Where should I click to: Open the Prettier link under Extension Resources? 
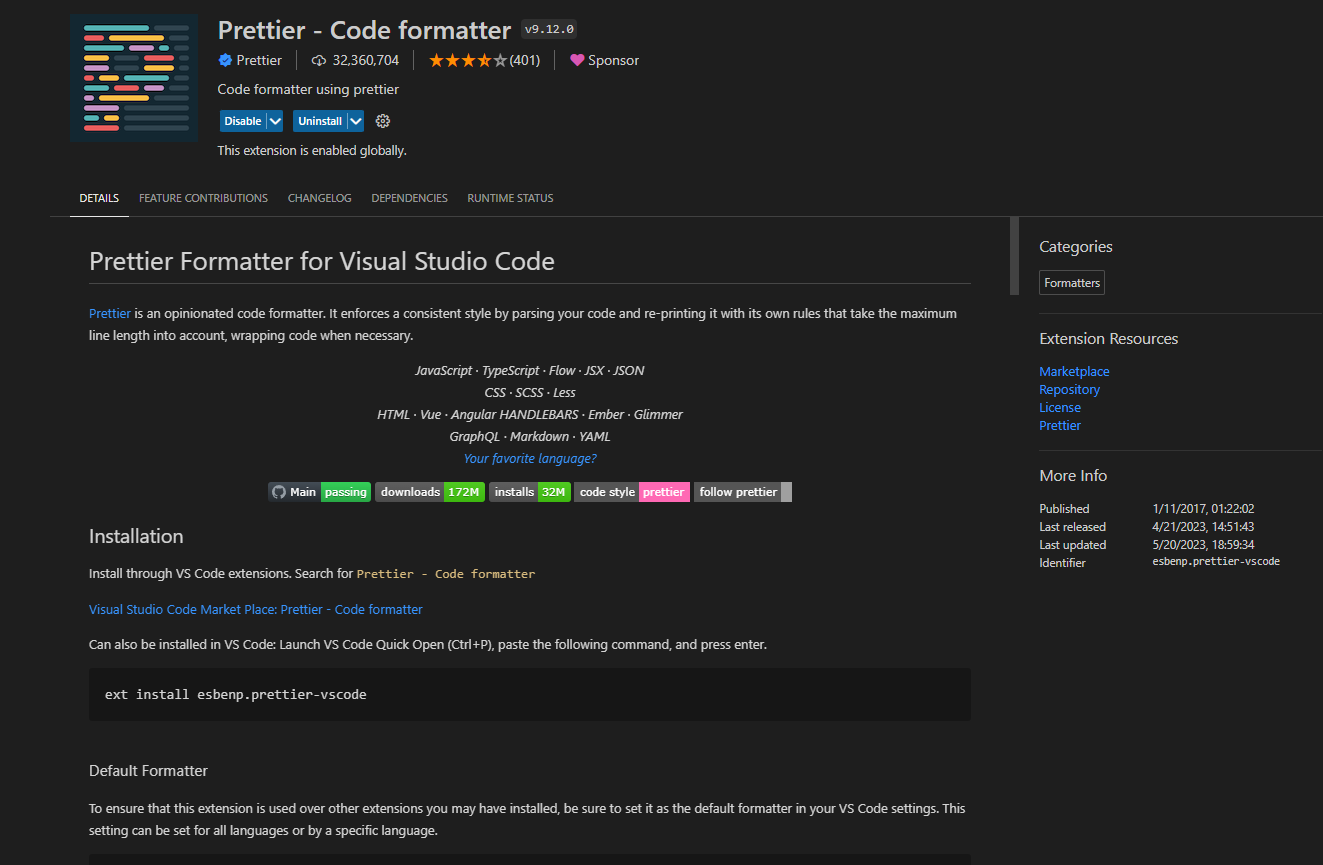[1060, 425]
